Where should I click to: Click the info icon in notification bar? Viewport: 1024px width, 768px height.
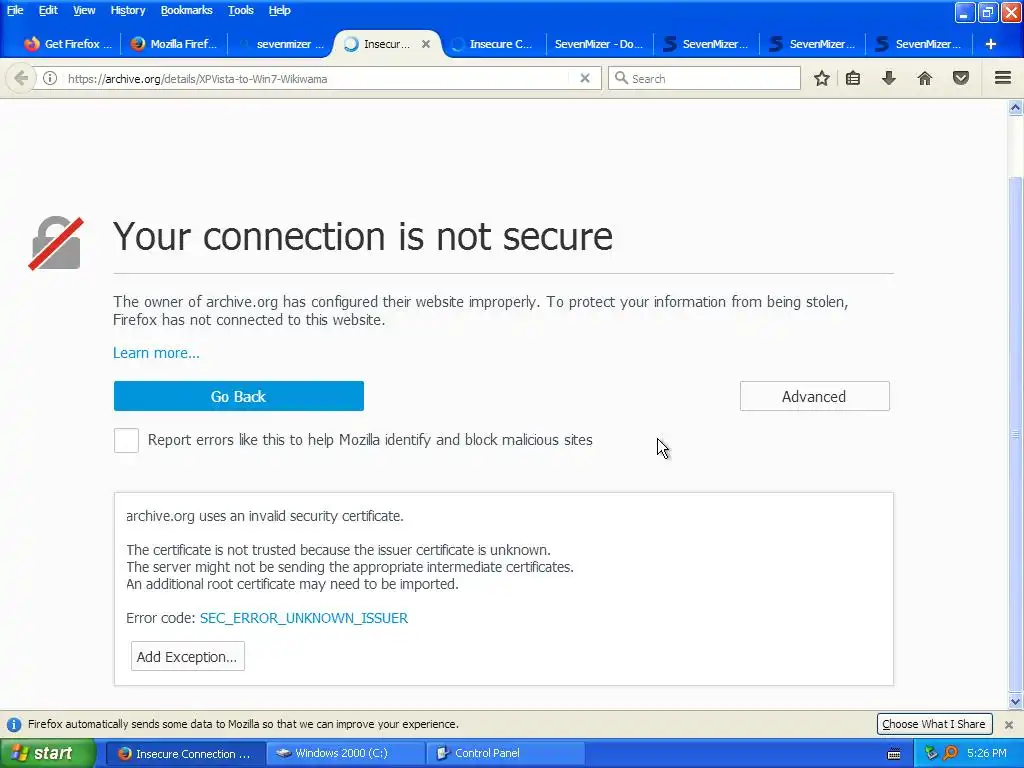pos(14,724)
